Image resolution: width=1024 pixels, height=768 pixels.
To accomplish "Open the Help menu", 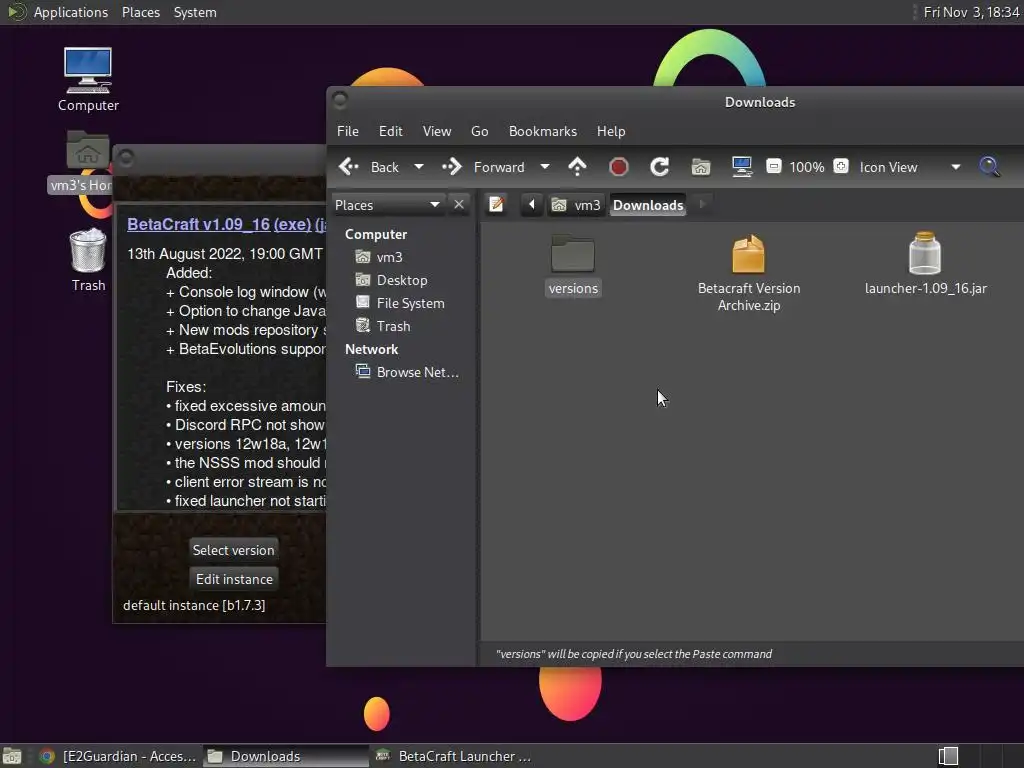I will coord(611,131).
